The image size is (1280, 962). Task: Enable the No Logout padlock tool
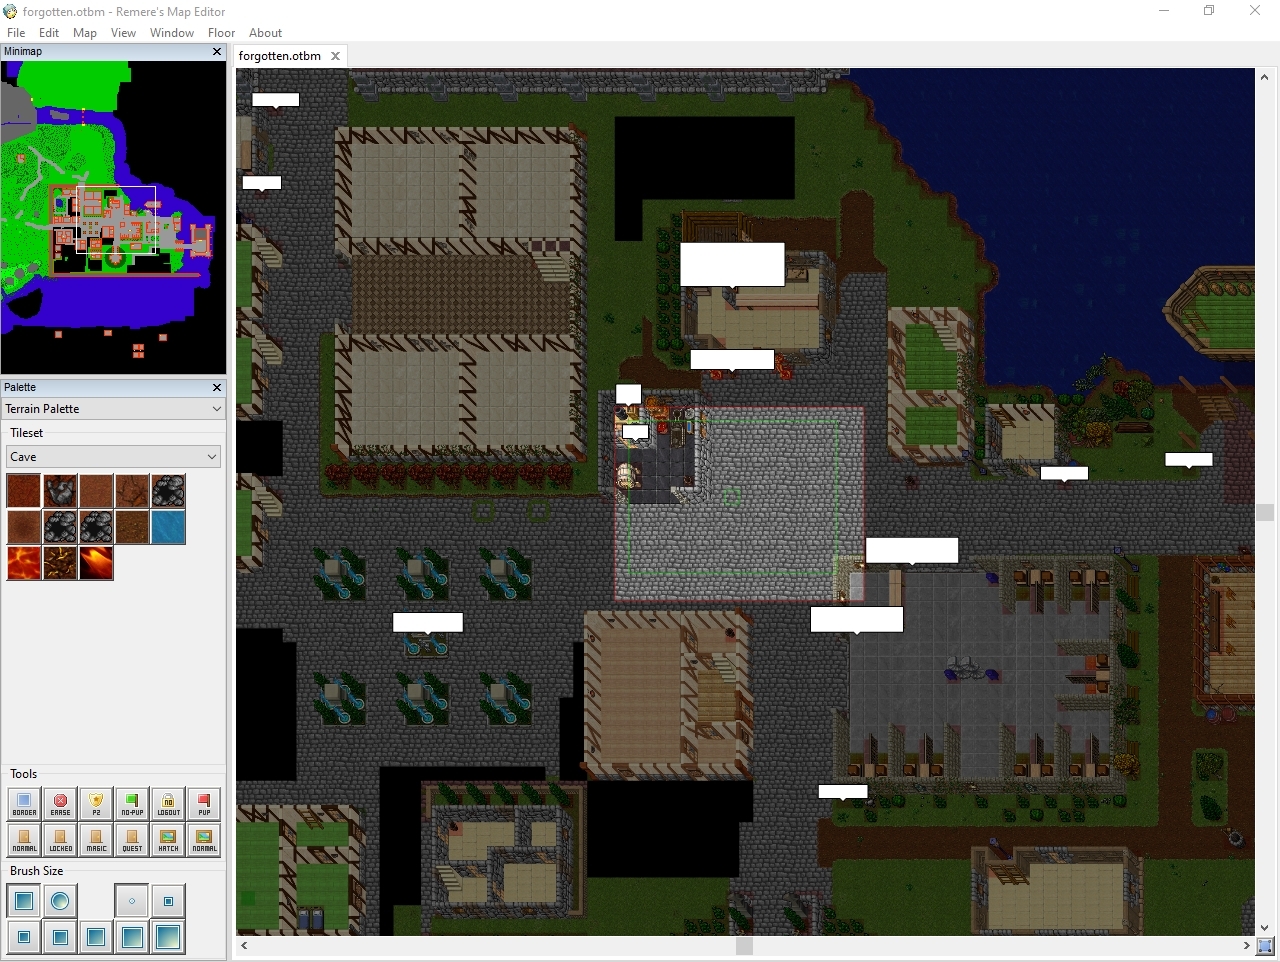[168, 804]
